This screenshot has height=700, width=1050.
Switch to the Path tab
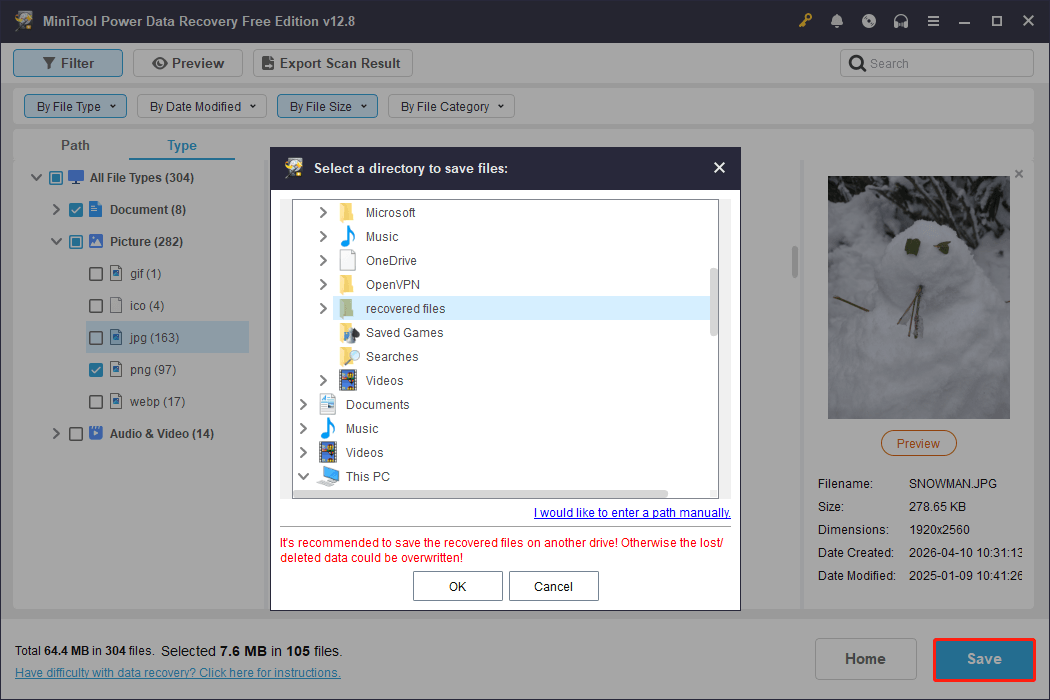point(75,145)
